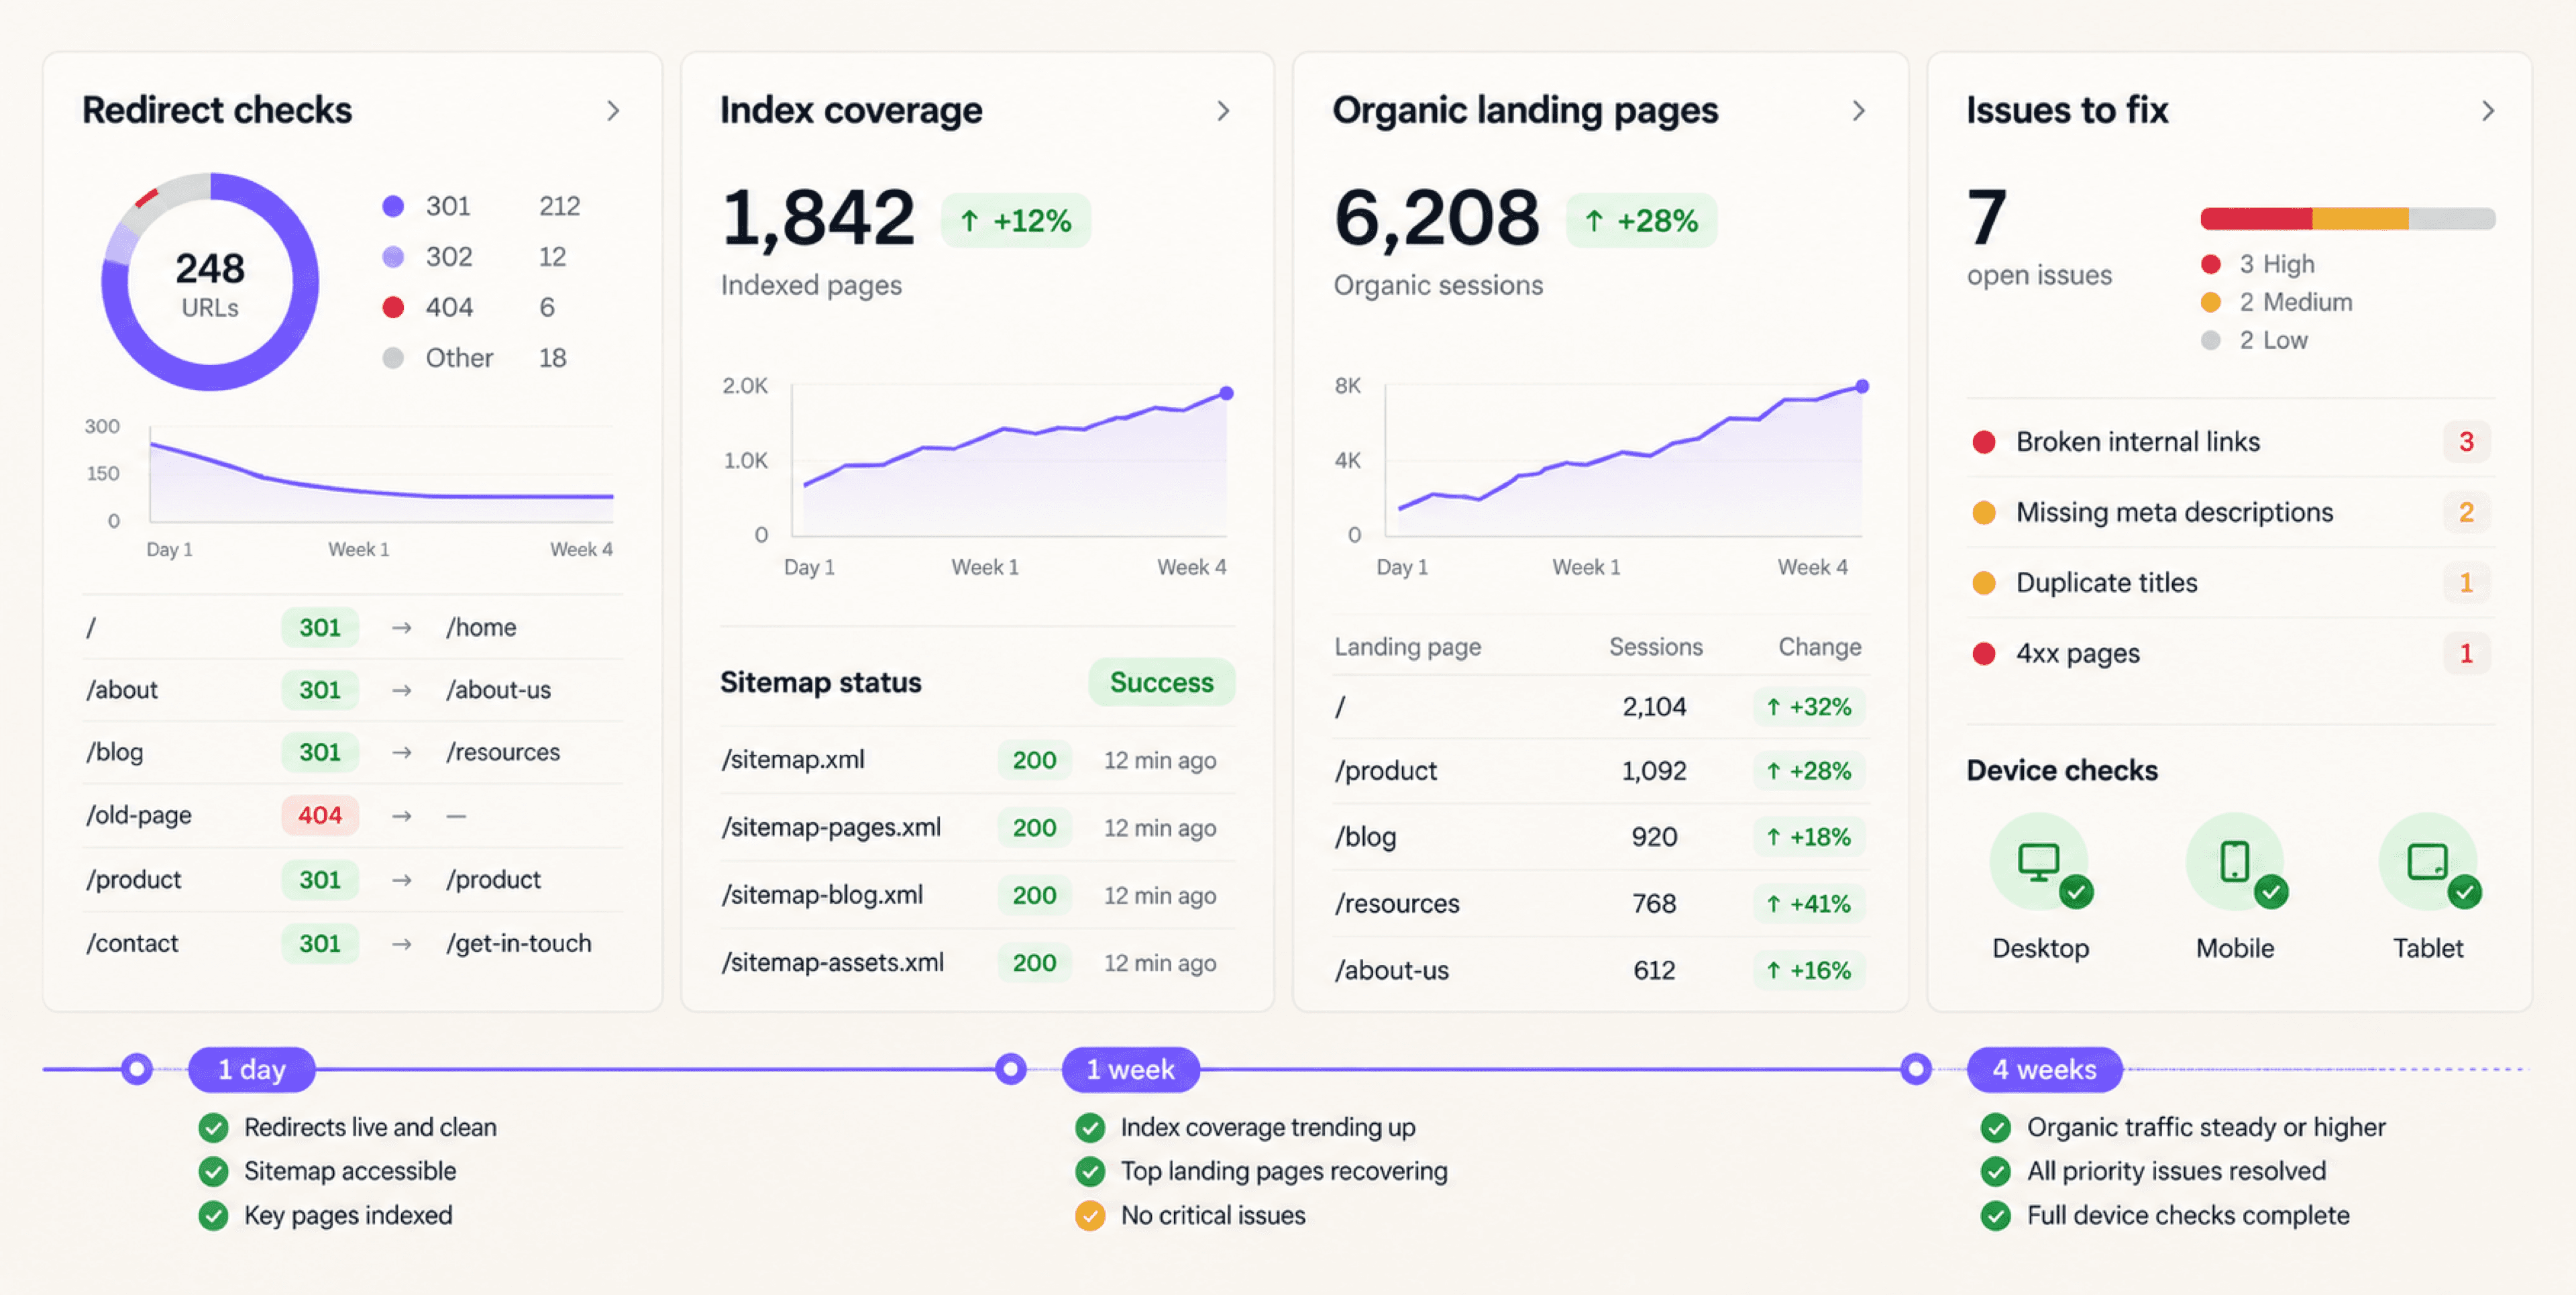Click the /resources landing page row
Viewport: 2576px width, 1295px height.
[x=1600, y=903]
